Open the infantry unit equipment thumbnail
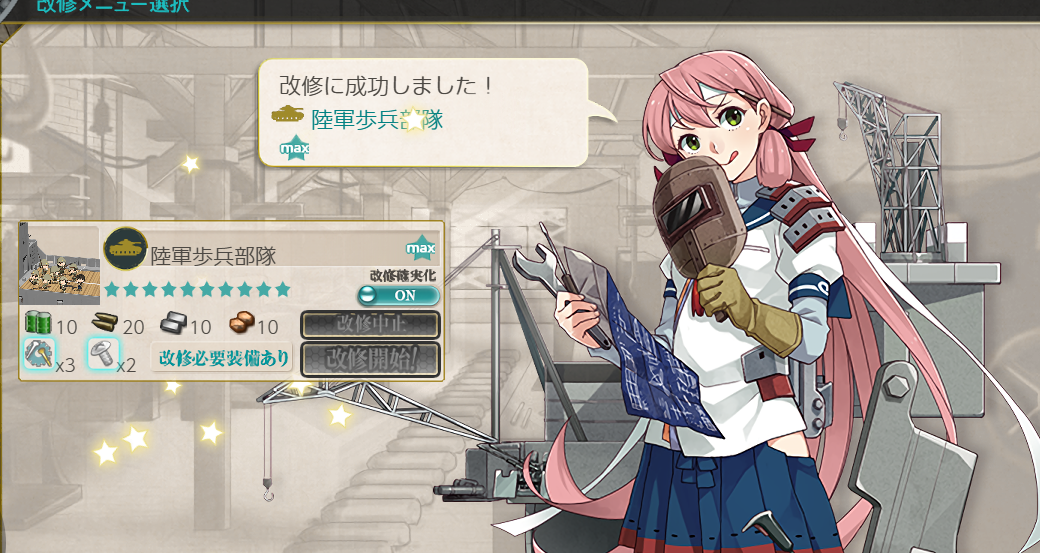This screenshot has height=553, width=1040. tap(59, 264)
